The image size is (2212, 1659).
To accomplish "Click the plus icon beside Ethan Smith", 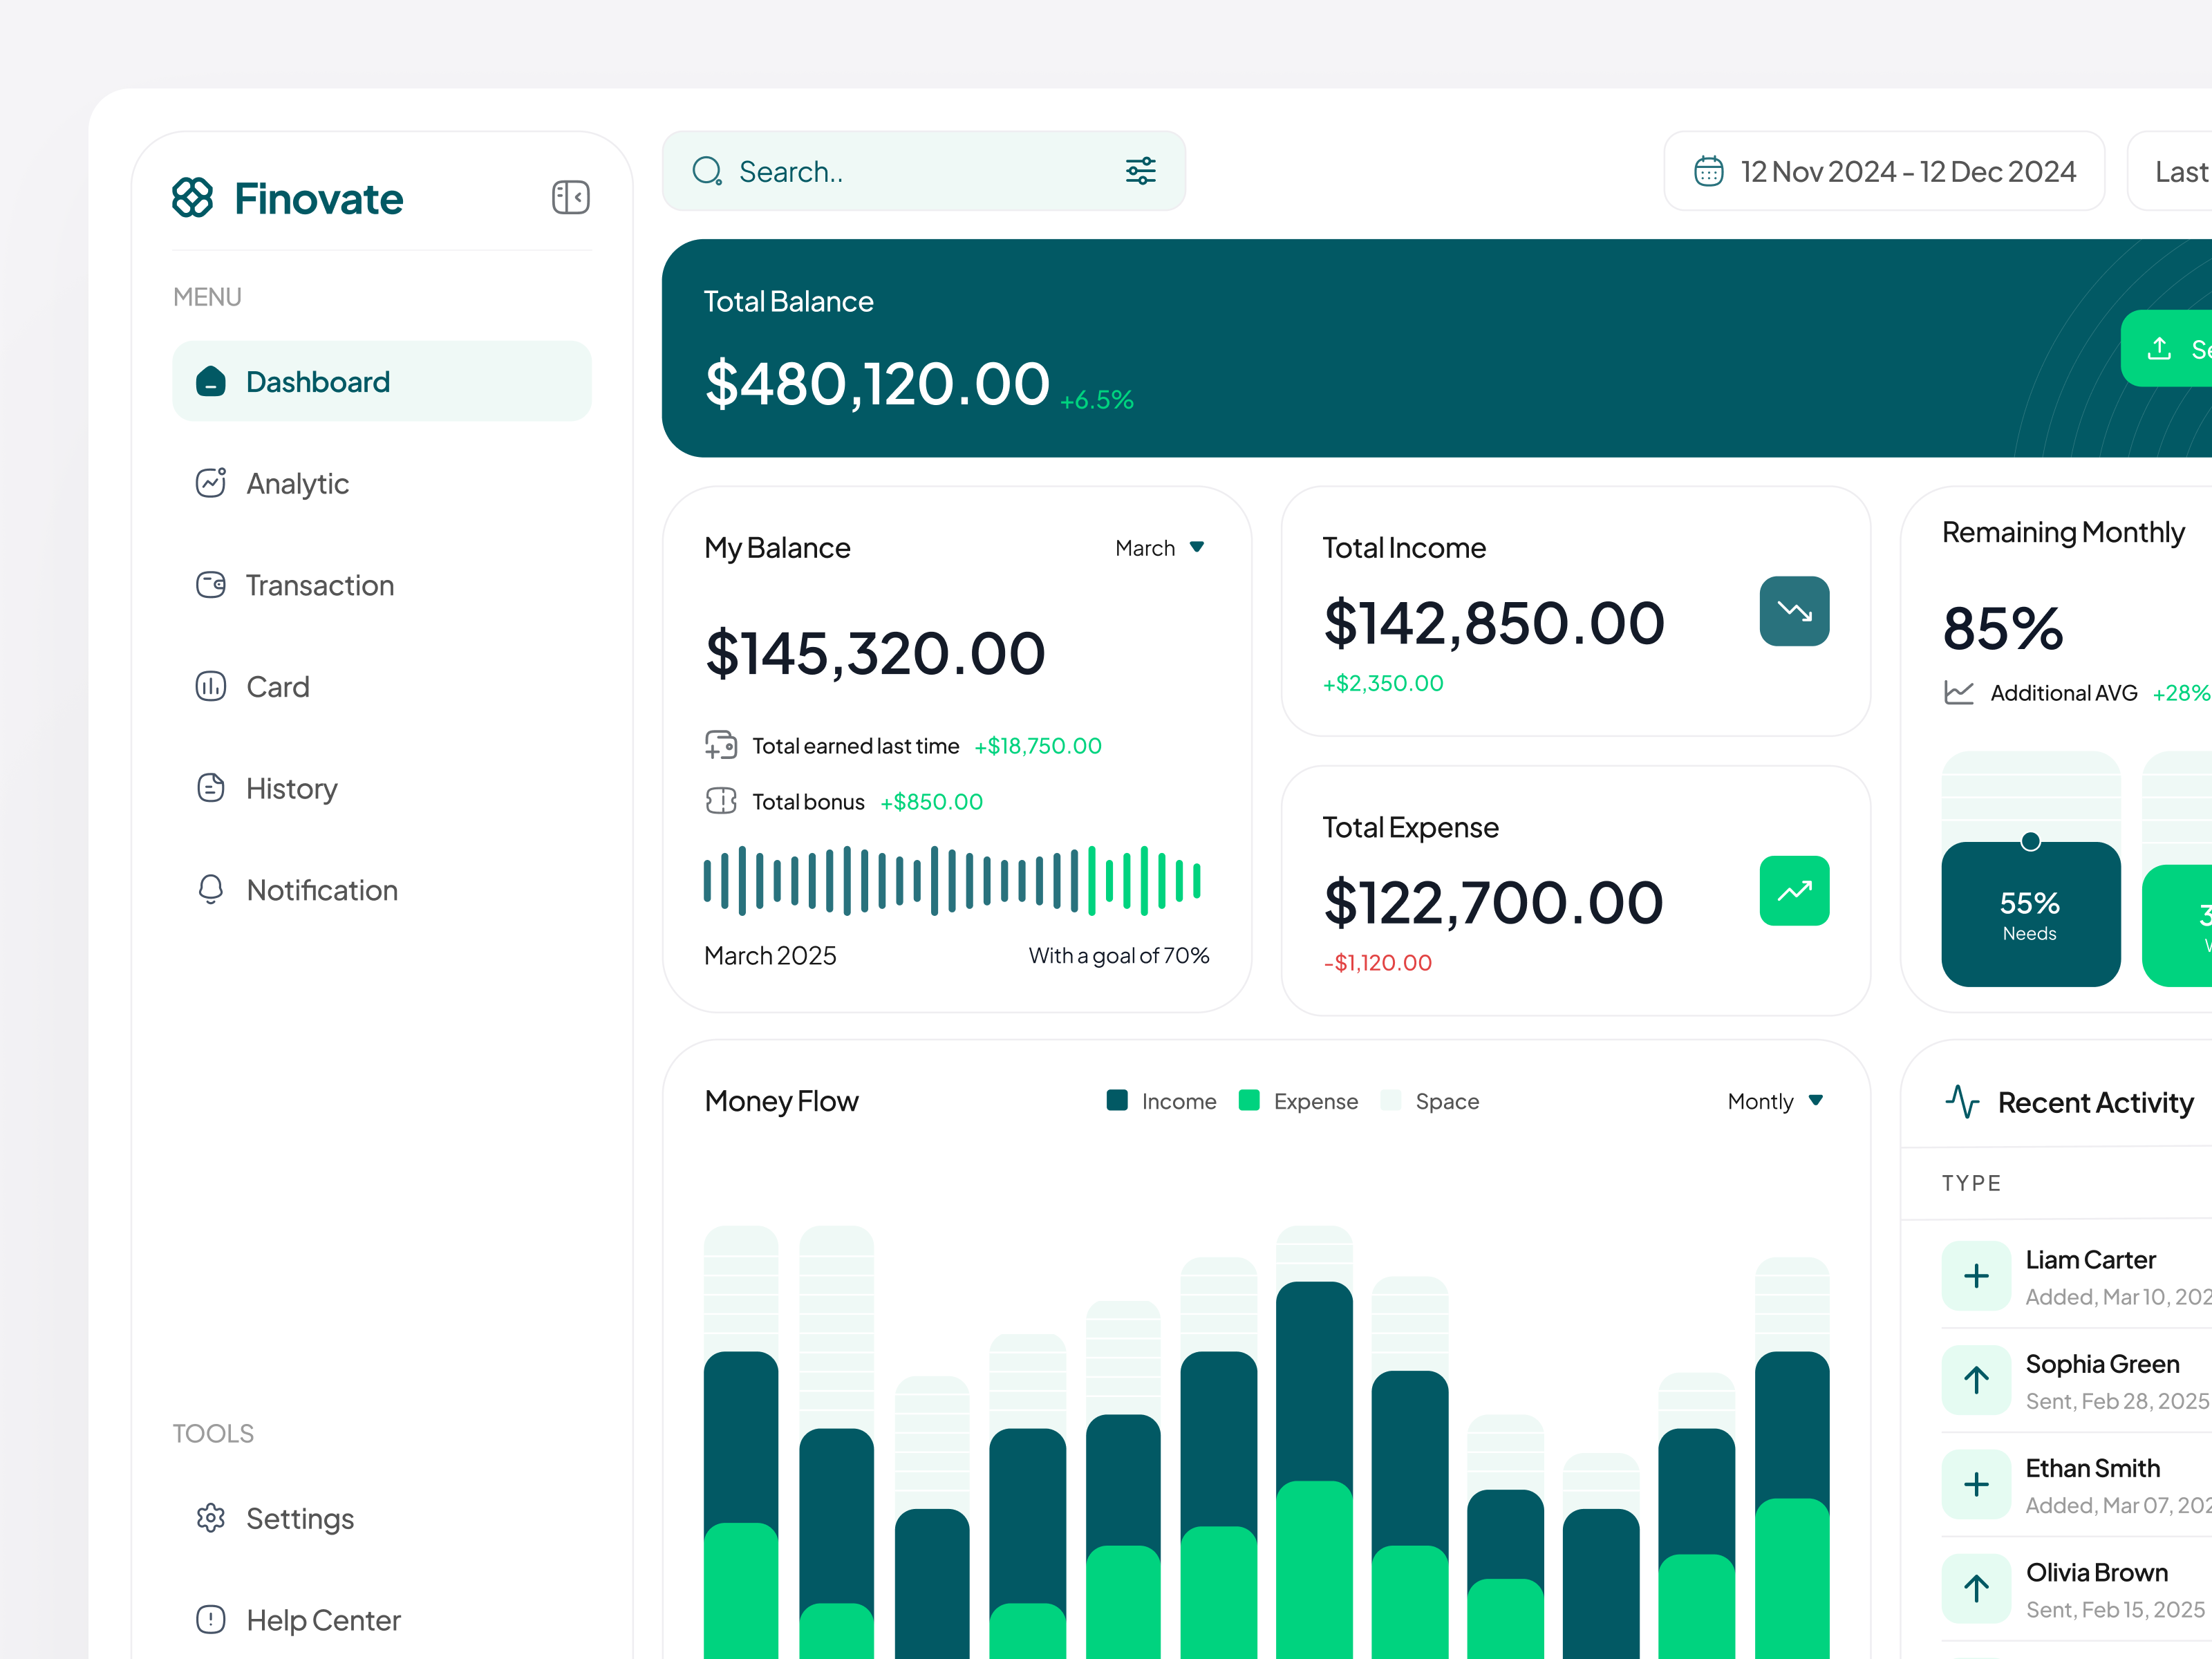I will pyautogui.click(x=1976, y=1484).
